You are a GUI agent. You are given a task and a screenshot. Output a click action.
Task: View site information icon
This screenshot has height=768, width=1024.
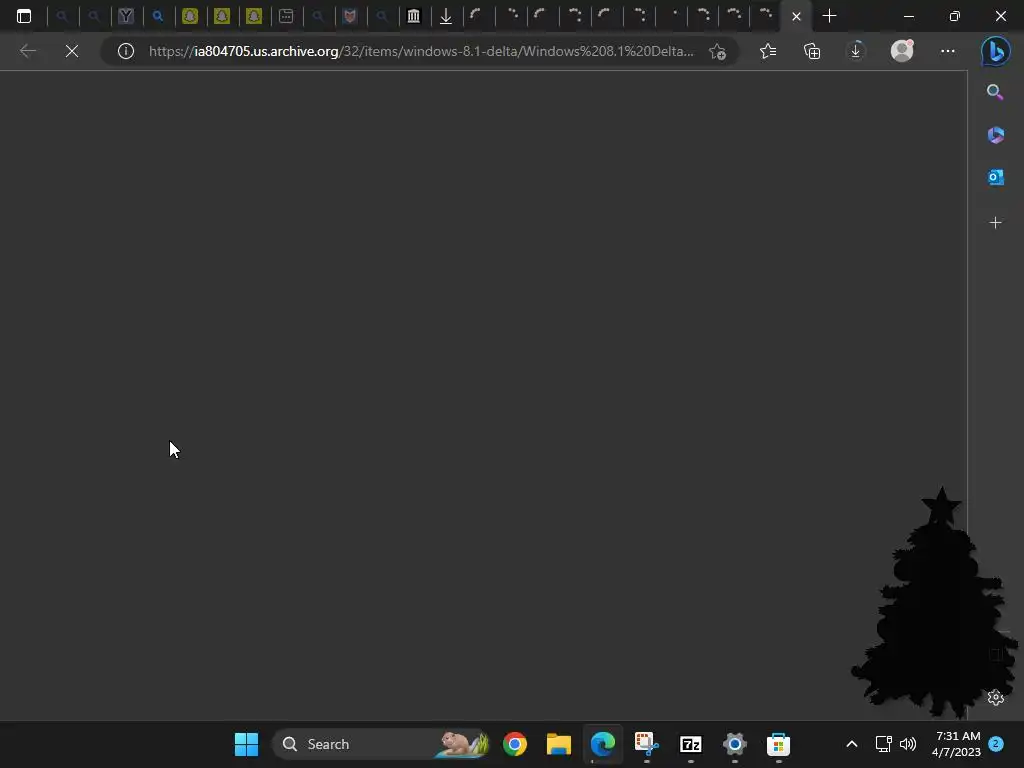[x=126, y=51]
